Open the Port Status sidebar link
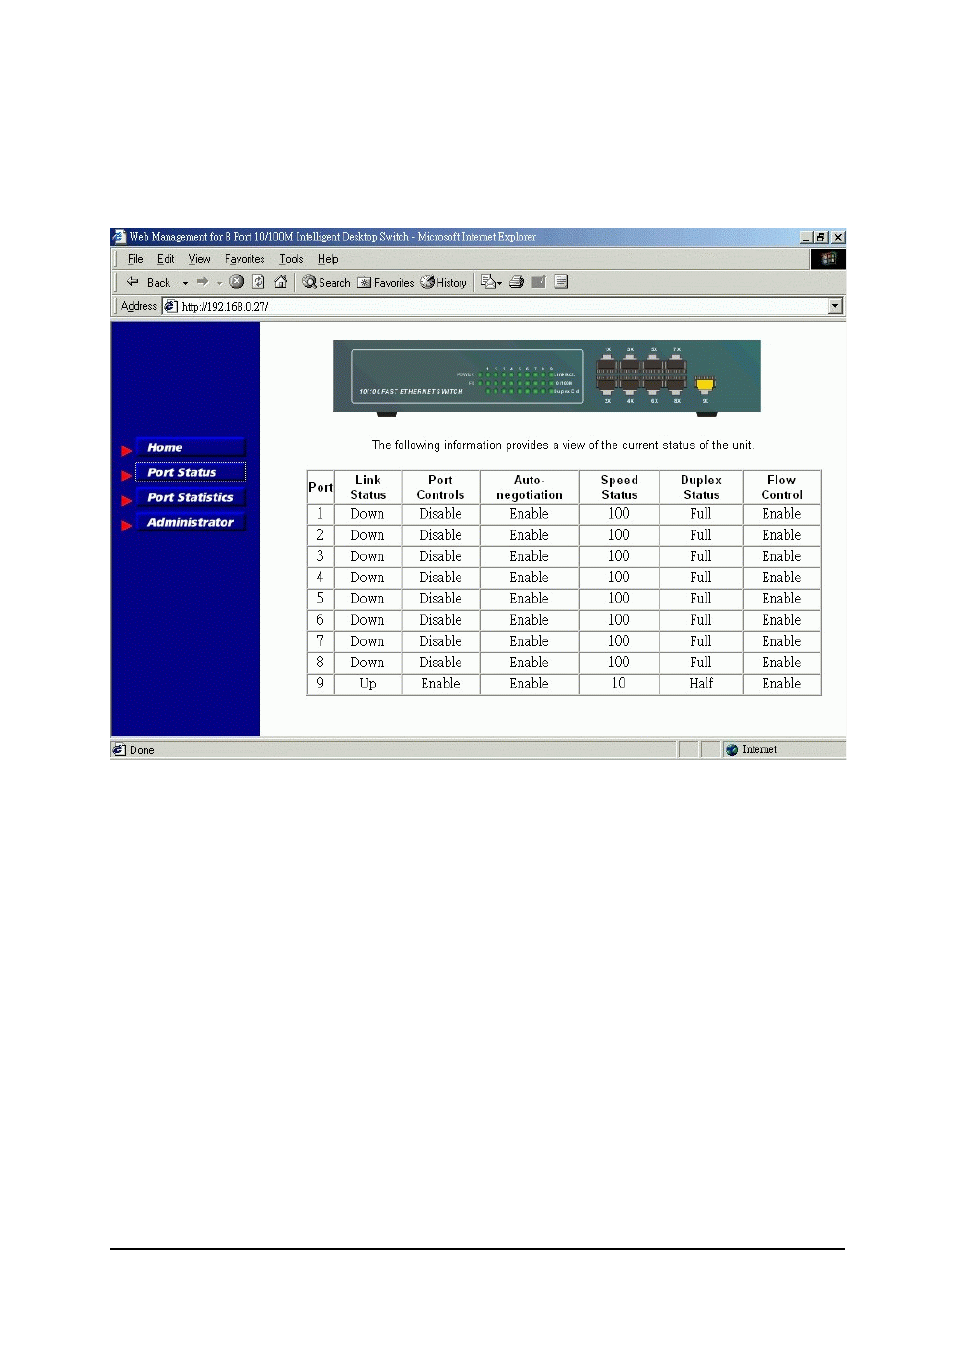 coord(190,472)
